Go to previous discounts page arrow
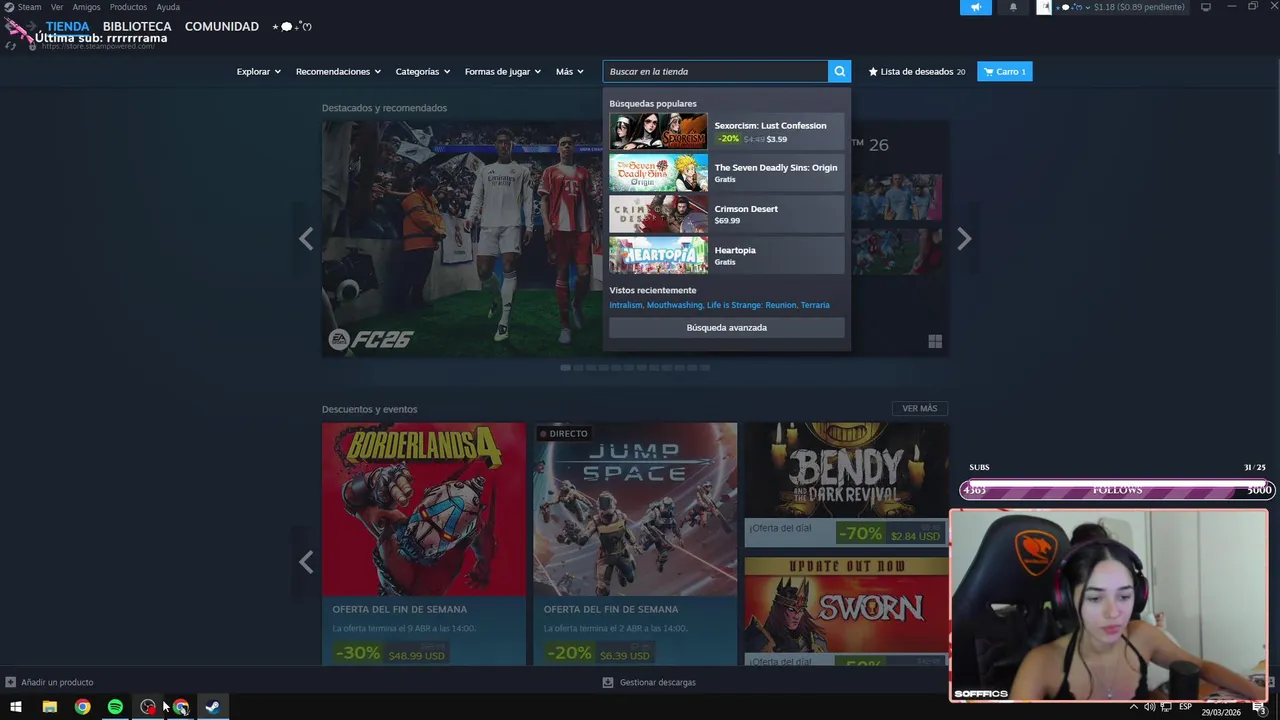 tap(306, 562)
